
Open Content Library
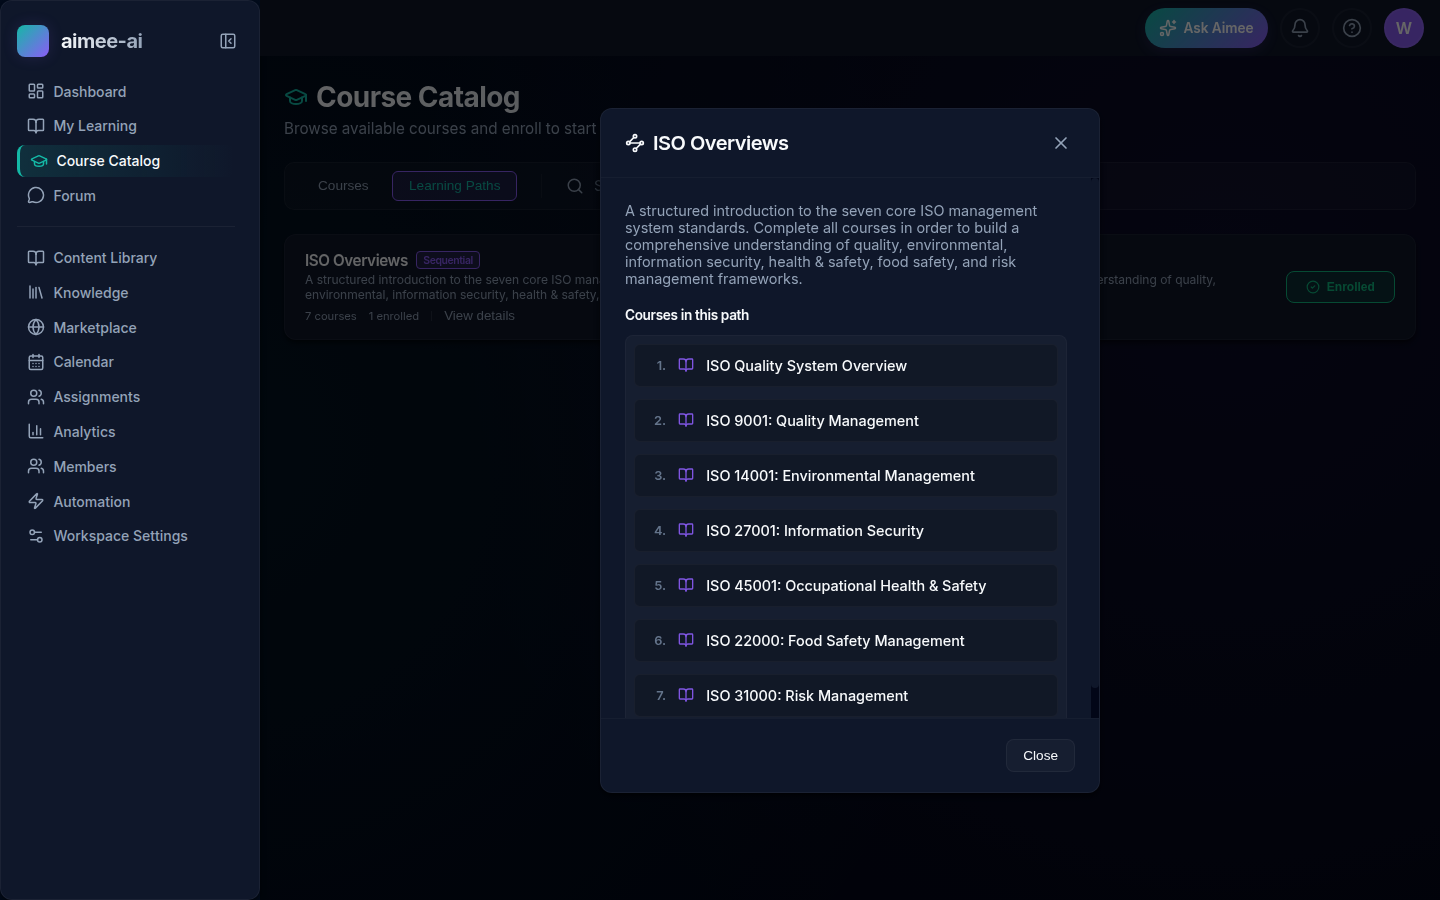127,258
